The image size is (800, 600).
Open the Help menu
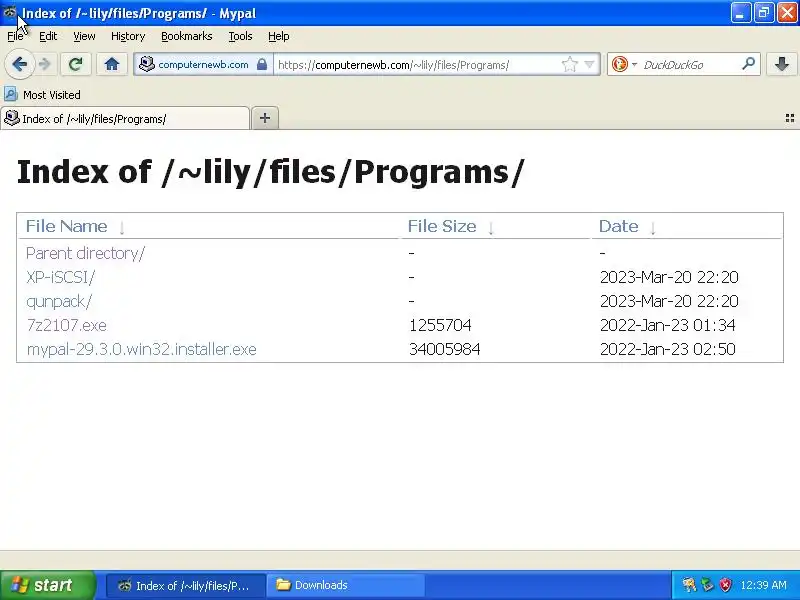(279, 36)
